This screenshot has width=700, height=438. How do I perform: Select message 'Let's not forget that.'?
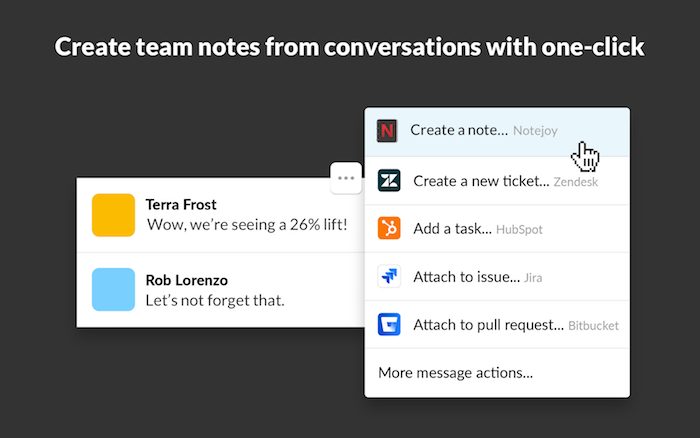coord(215,300)
